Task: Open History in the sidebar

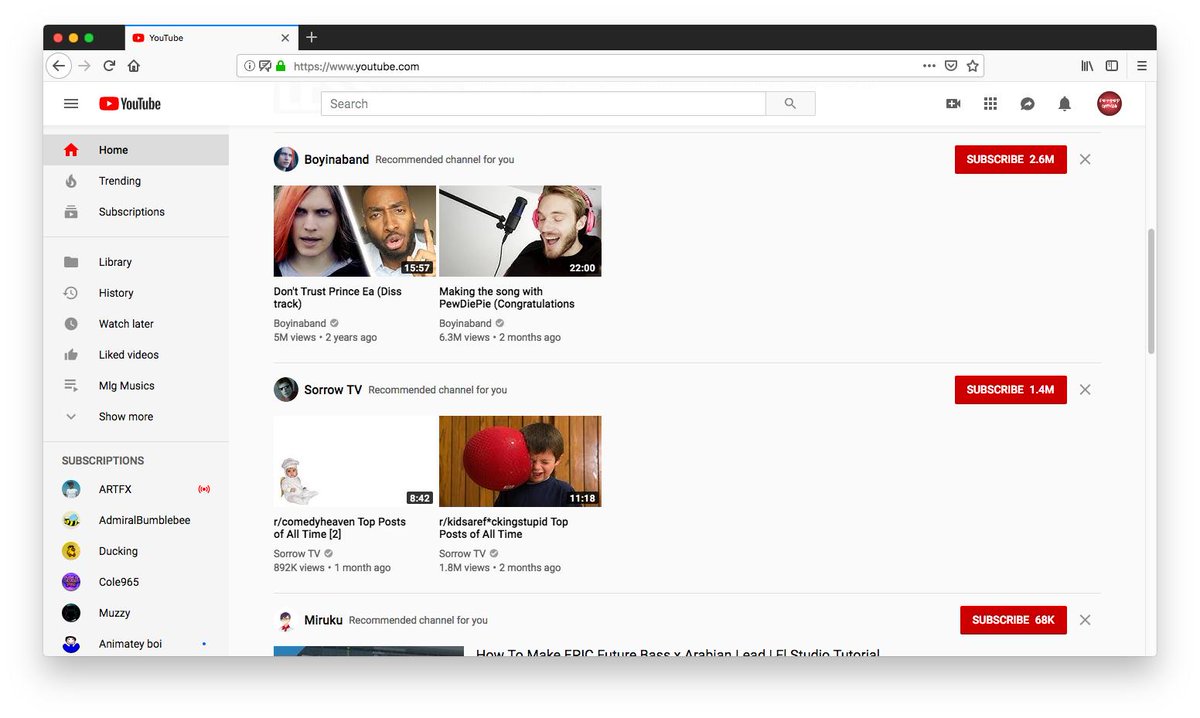Action: click(136, 293)
